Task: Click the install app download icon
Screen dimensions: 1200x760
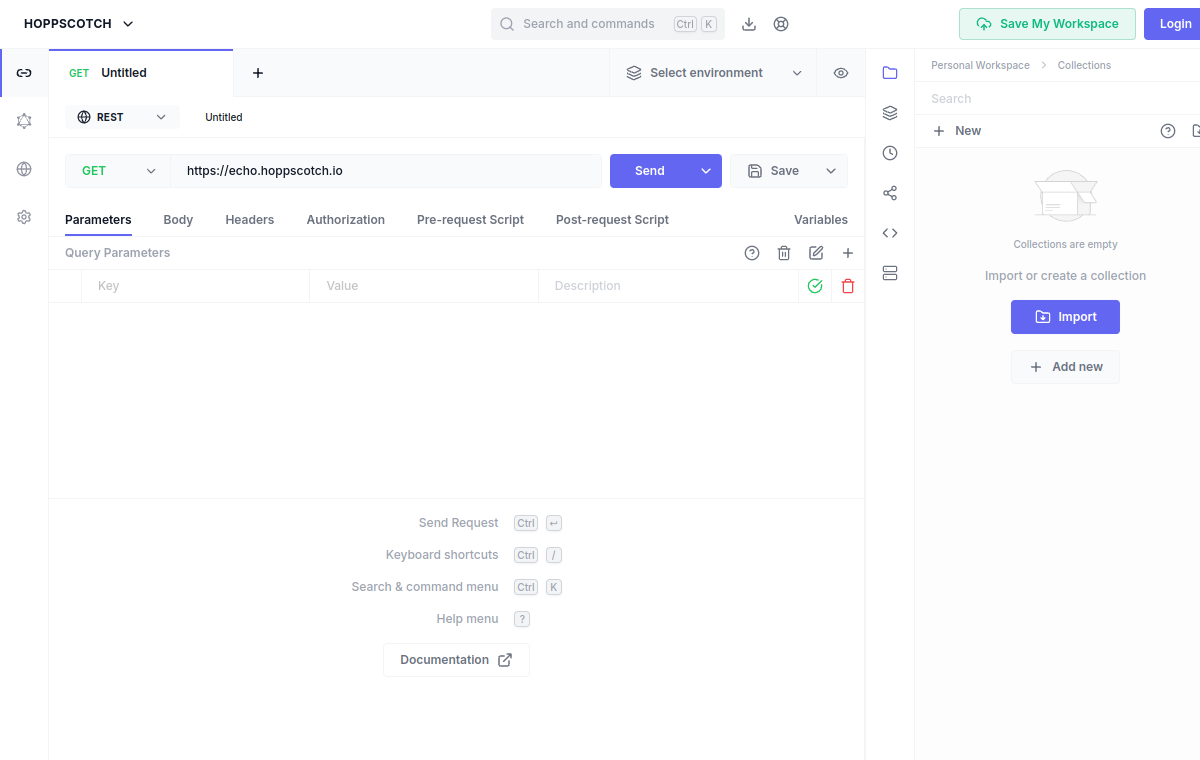Action: (x=749, y=24)
